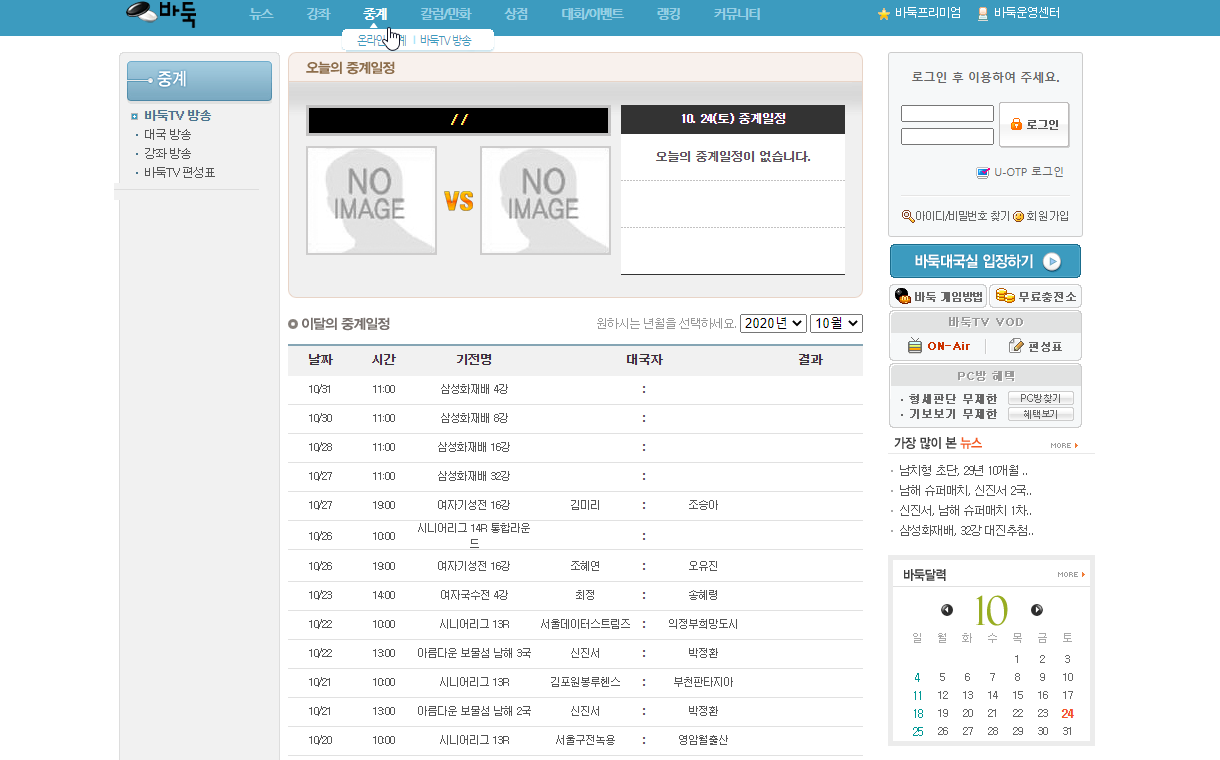Click the 바둑운영센터 link
Screen dimensions: 1220x760
[1027, 14]
